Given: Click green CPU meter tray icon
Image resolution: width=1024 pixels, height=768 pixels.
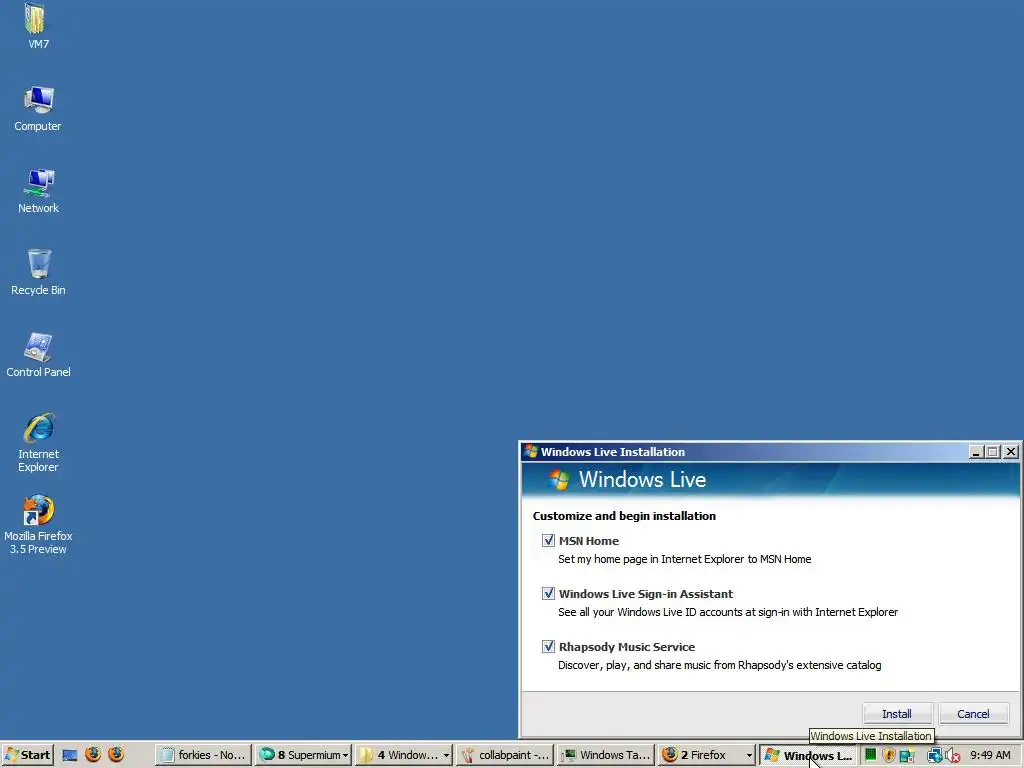Looking at the screenshot, I should coord(870,755).
